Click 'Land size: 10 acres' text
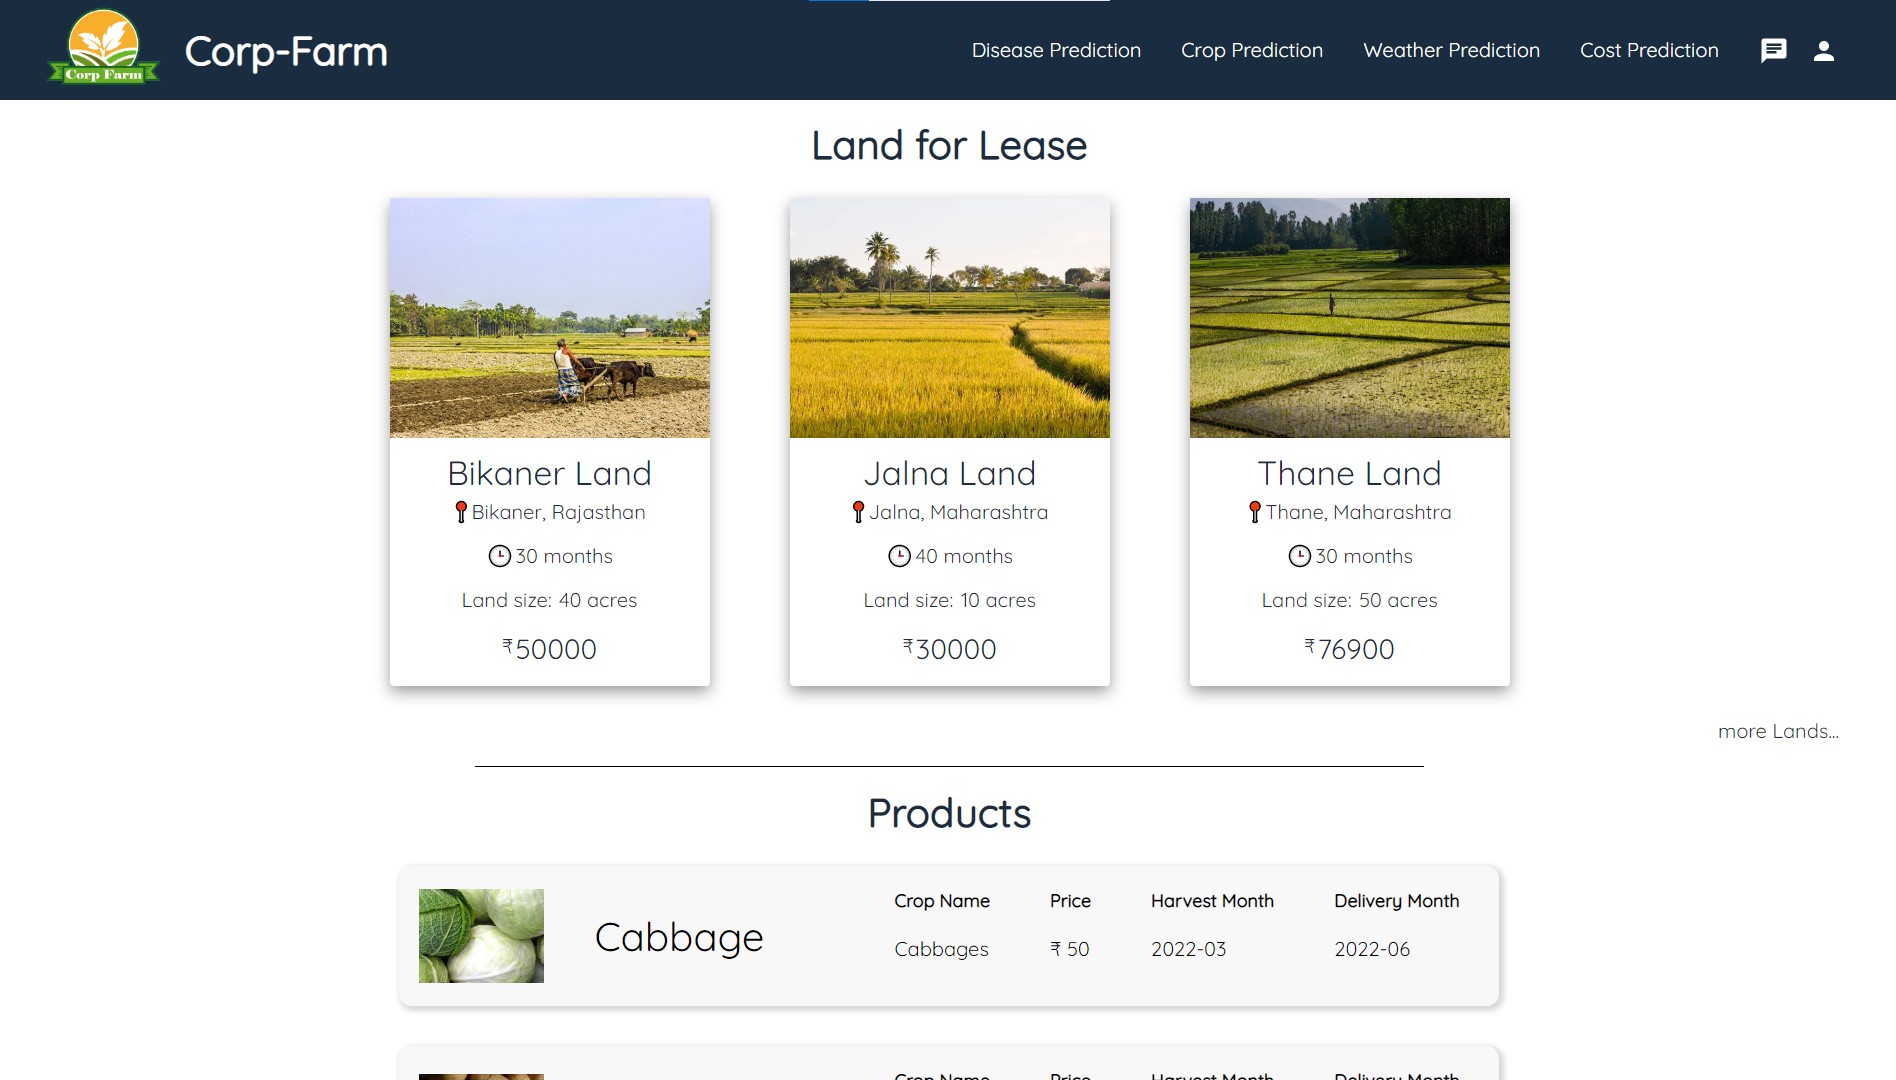The image size is (1896, 1080). coord(950,600)
